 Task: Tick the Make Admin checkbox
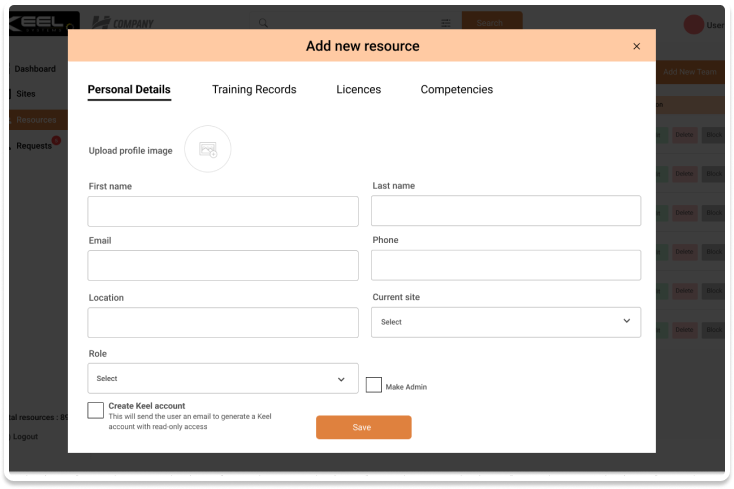click(x=374, y=385)
